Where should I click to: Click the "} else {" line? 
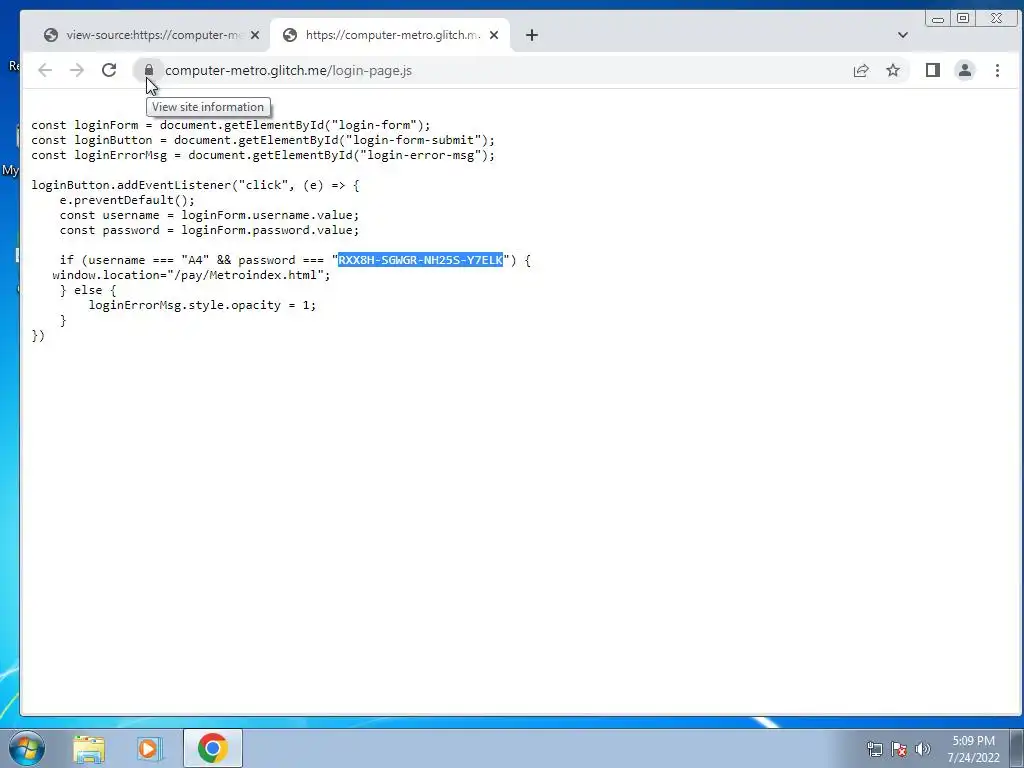[x=88, y=290]
